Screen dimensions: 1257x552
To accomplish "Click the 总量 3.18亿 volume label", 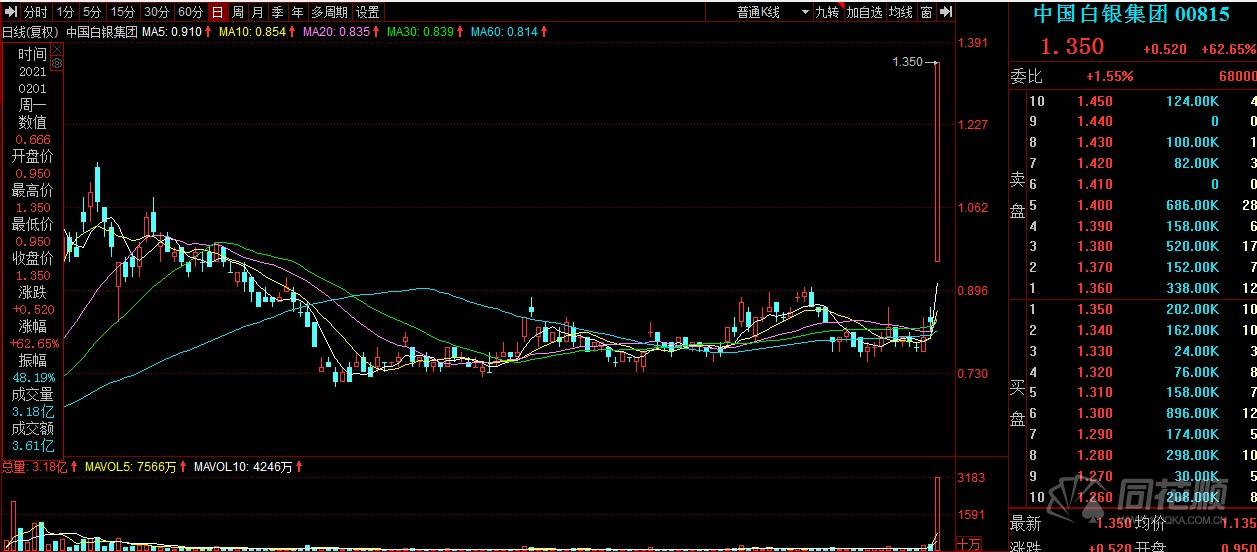I will [33, 466].
